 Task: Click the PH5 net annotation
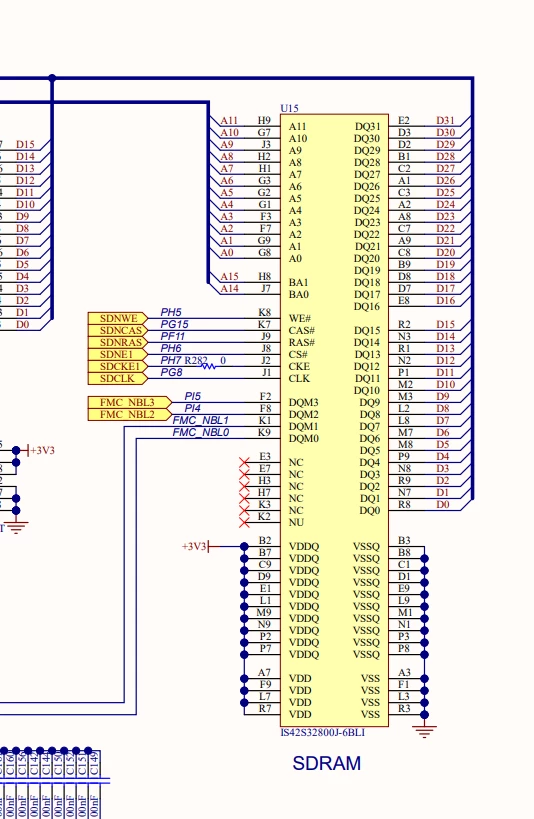point(171,312)
